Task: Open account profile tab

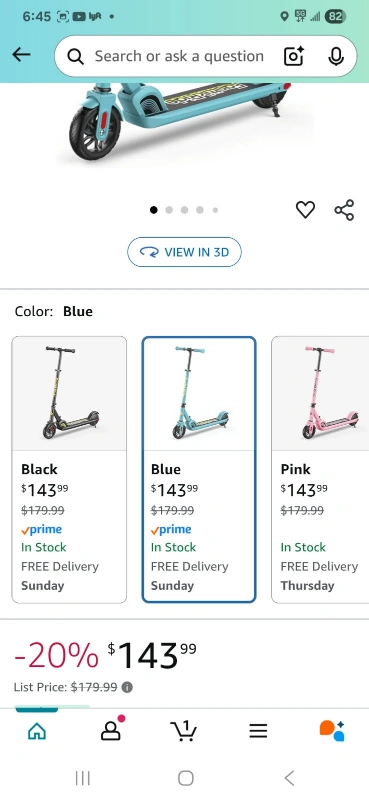Action: click(x=111, y=730)
